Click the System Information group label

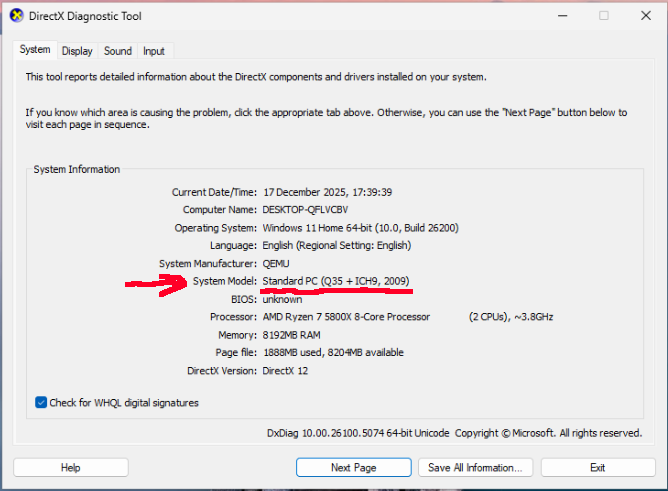coord(77,169)
